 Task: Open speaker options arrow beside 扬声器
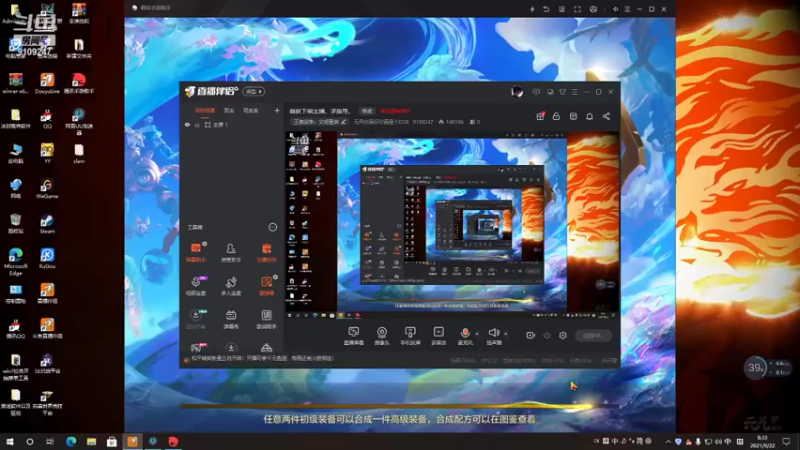(506, 334)
